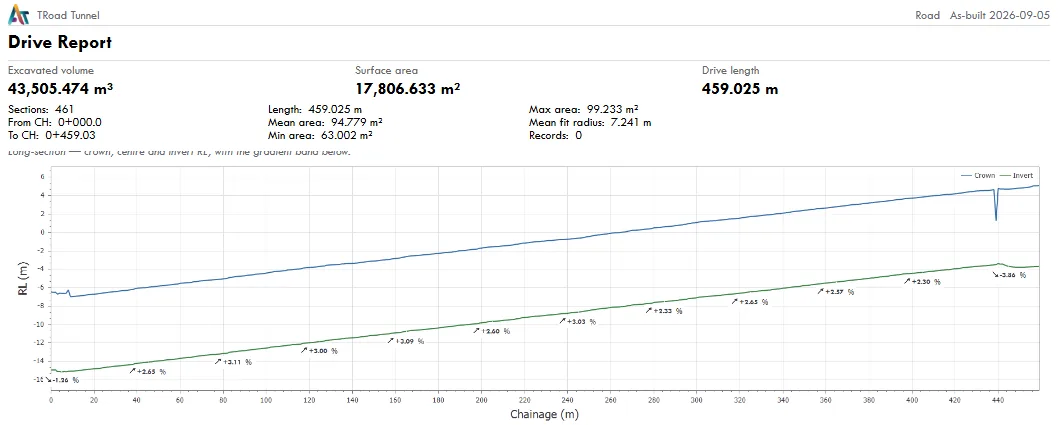Screen dimensions: 1058x425
Task: Click the 'Mean fit radius: 7.241 m' entry
Action: pos(590,122)
